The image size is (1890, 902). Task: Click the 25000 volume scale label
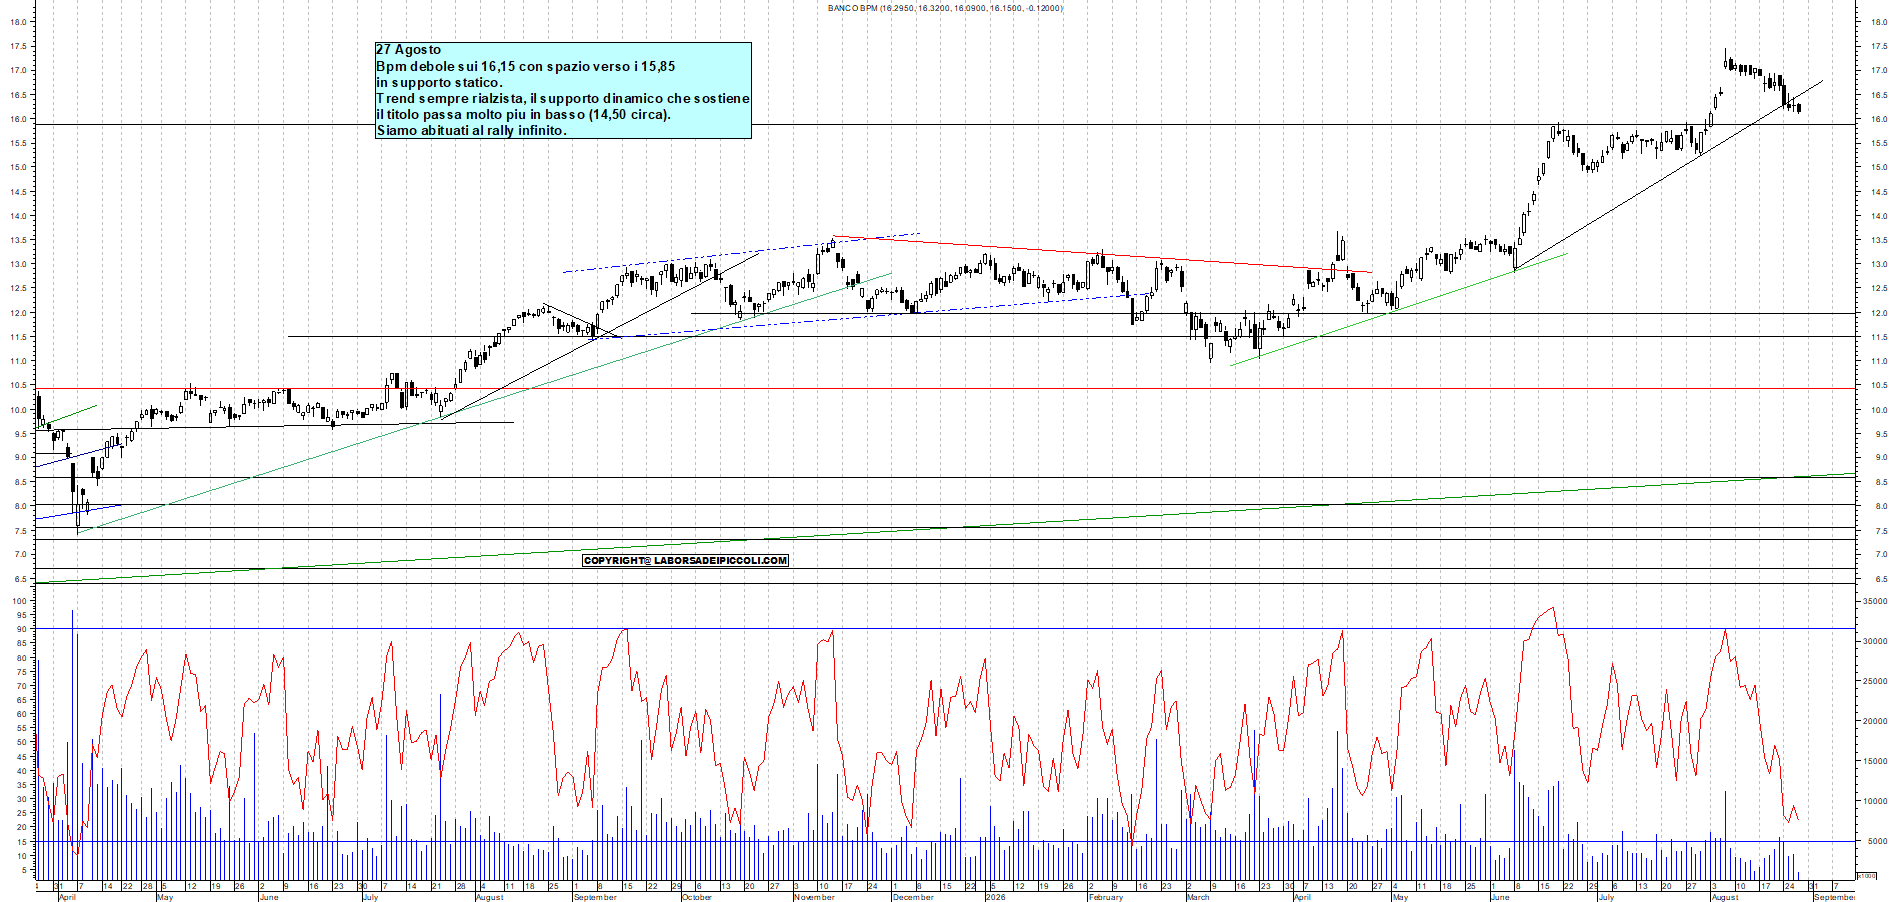[x=1875, y=681]
